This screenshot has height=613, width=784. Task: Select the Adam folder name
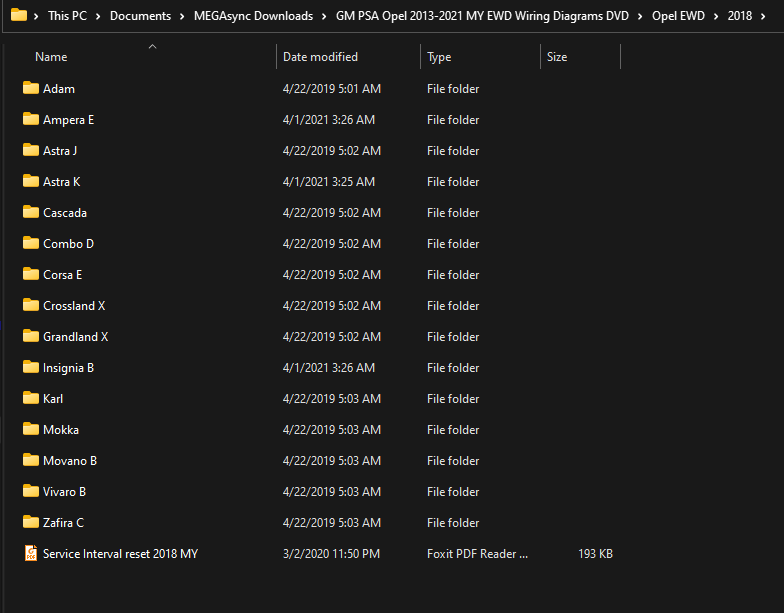pos(59,88)
